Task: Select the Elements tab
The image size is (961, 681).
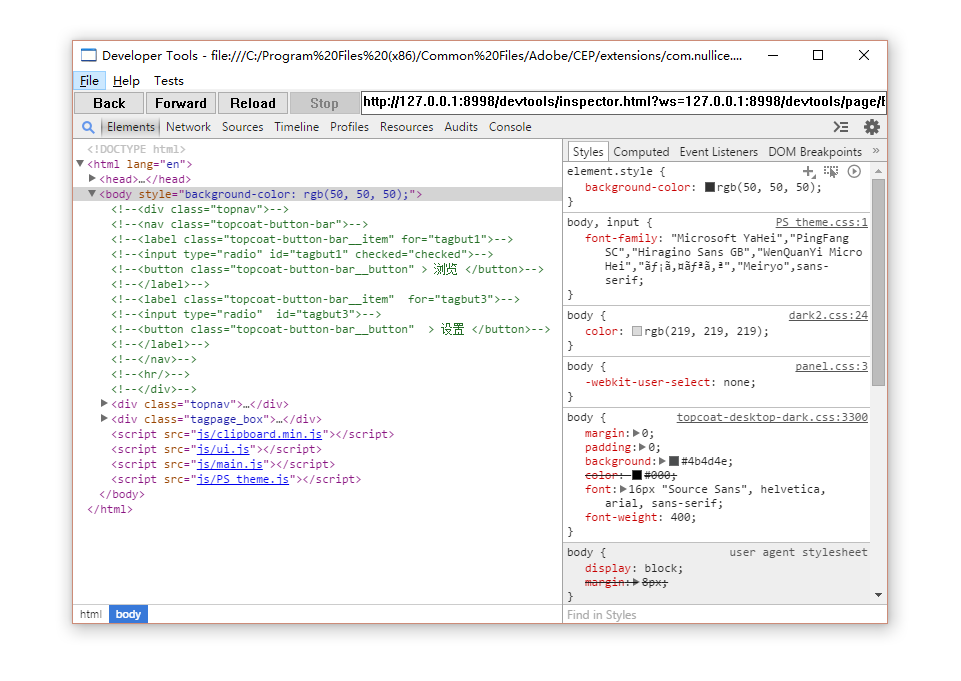Action: point(131,127)
